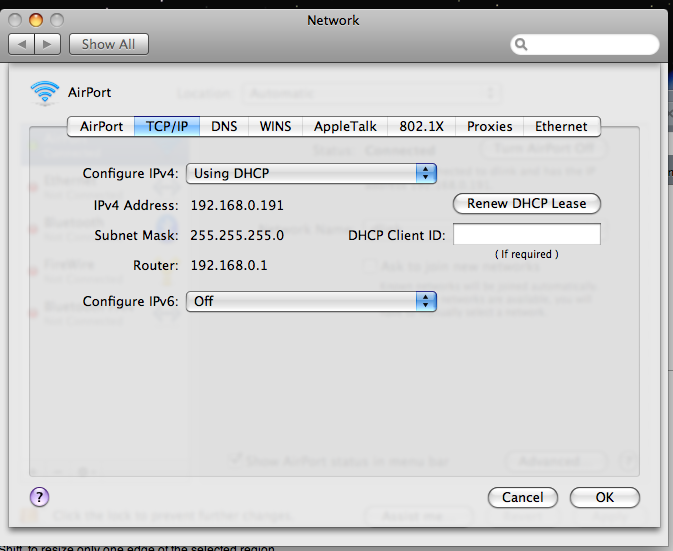Image resolution: width=673 pixels, height=551 pixels.
Task: Click the back arrow navigation button
Action: [x=21, y=44]
